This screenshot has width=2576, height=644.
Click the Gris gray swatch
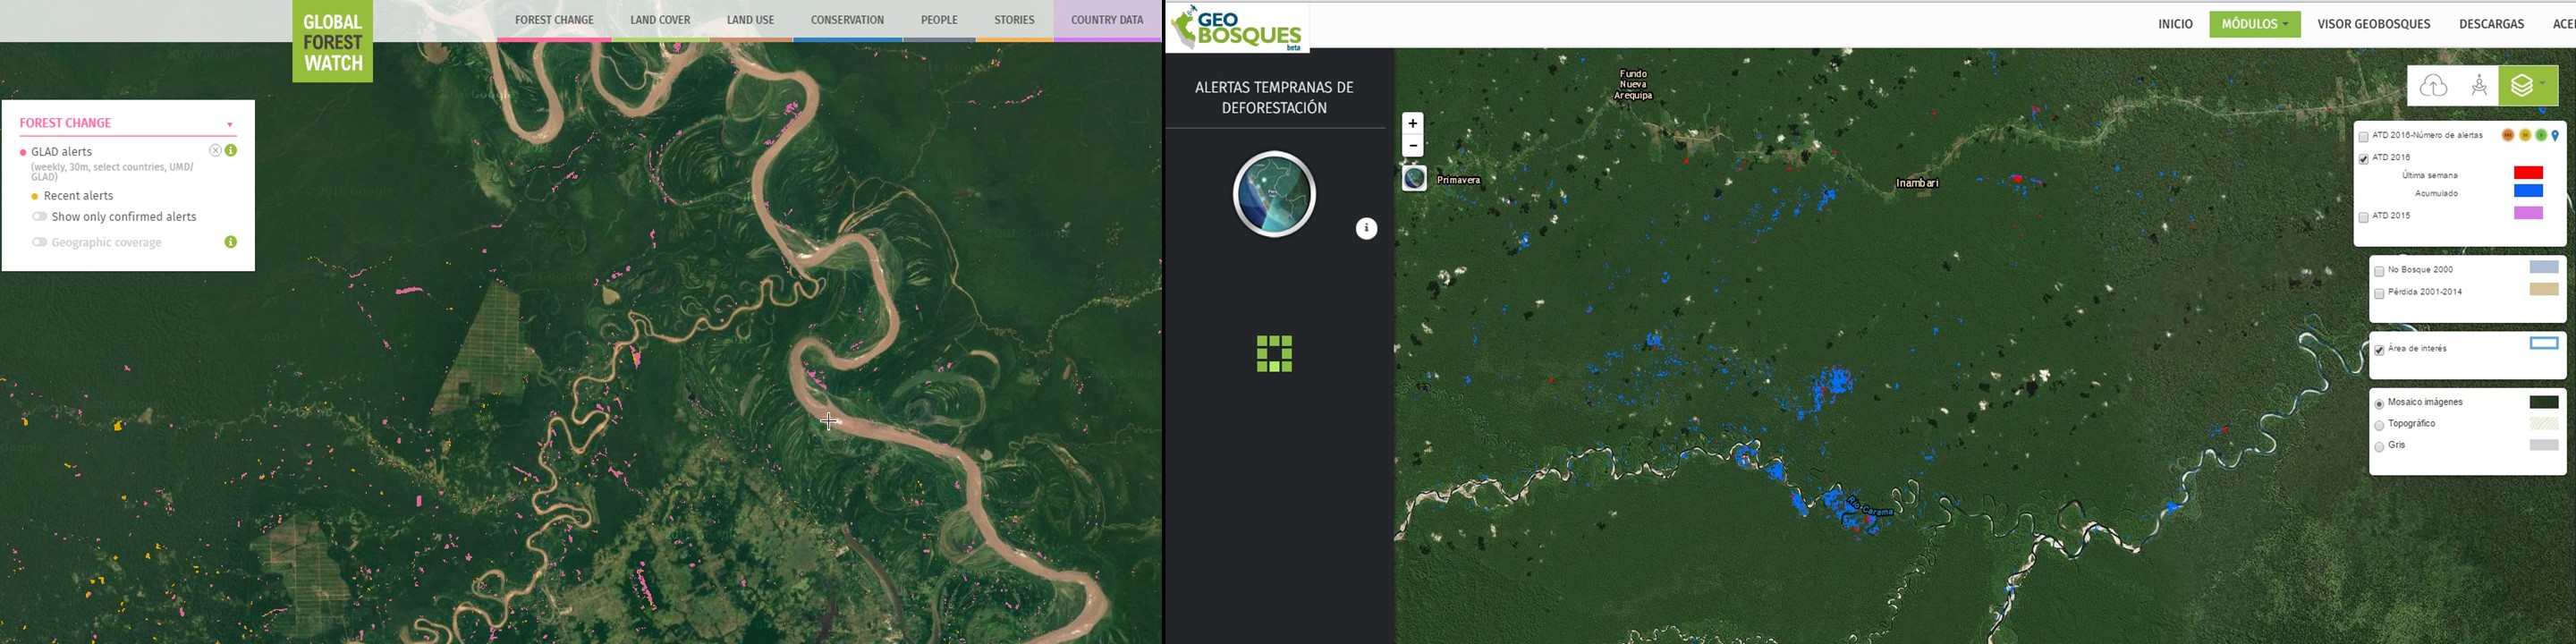click(x=2543, y=445)
